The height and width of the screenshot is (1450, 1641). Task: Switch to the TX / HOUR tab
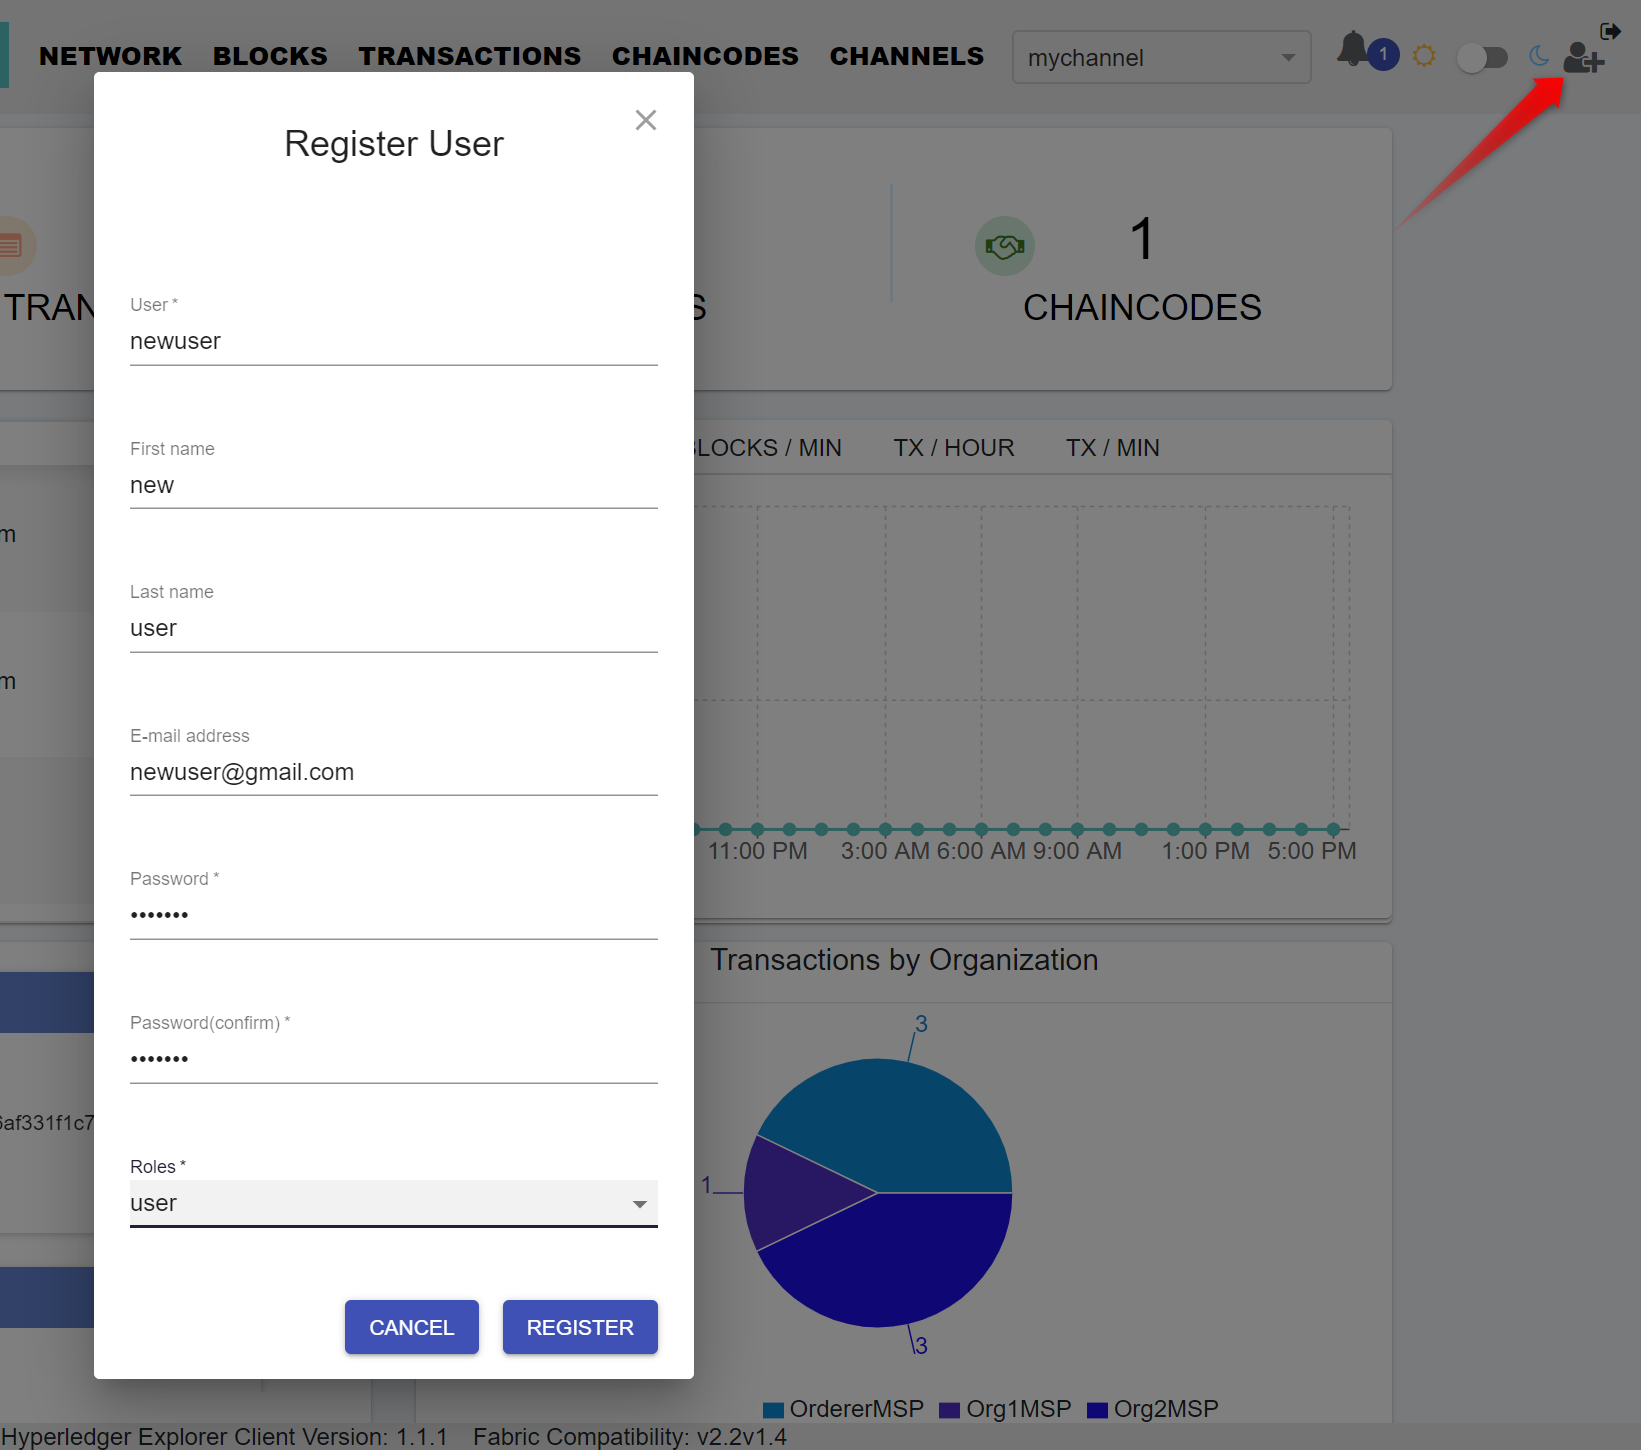pos(954,448)
